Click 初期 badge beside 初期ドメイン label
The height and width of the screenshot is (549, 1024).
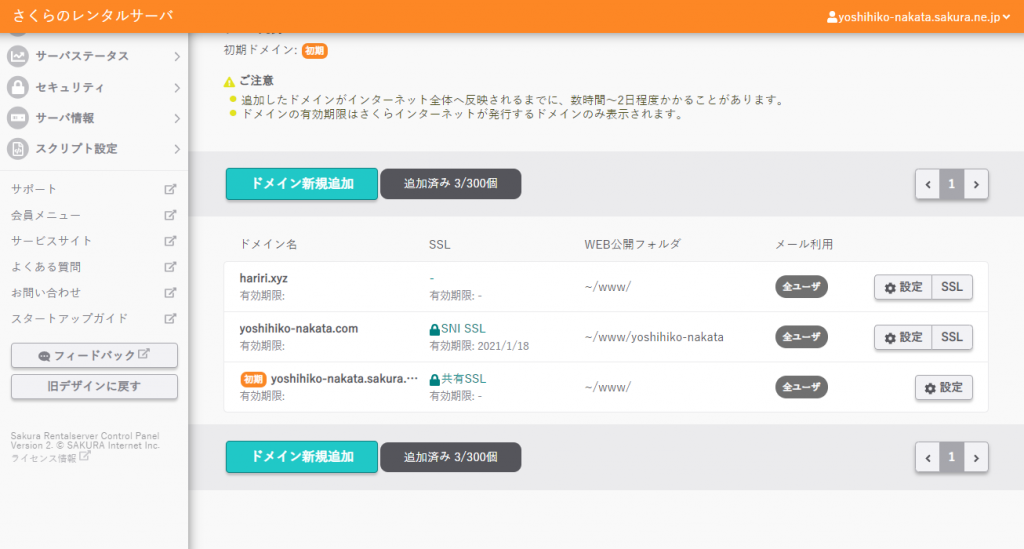[315, 50]
